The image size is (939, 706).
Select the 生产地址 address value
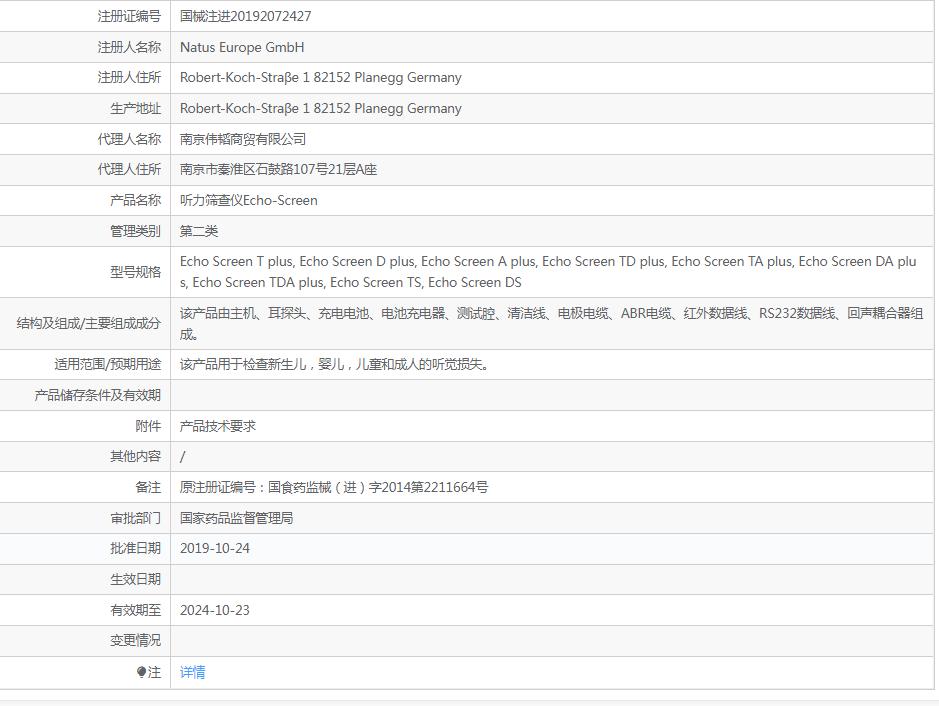coord(320,108)
